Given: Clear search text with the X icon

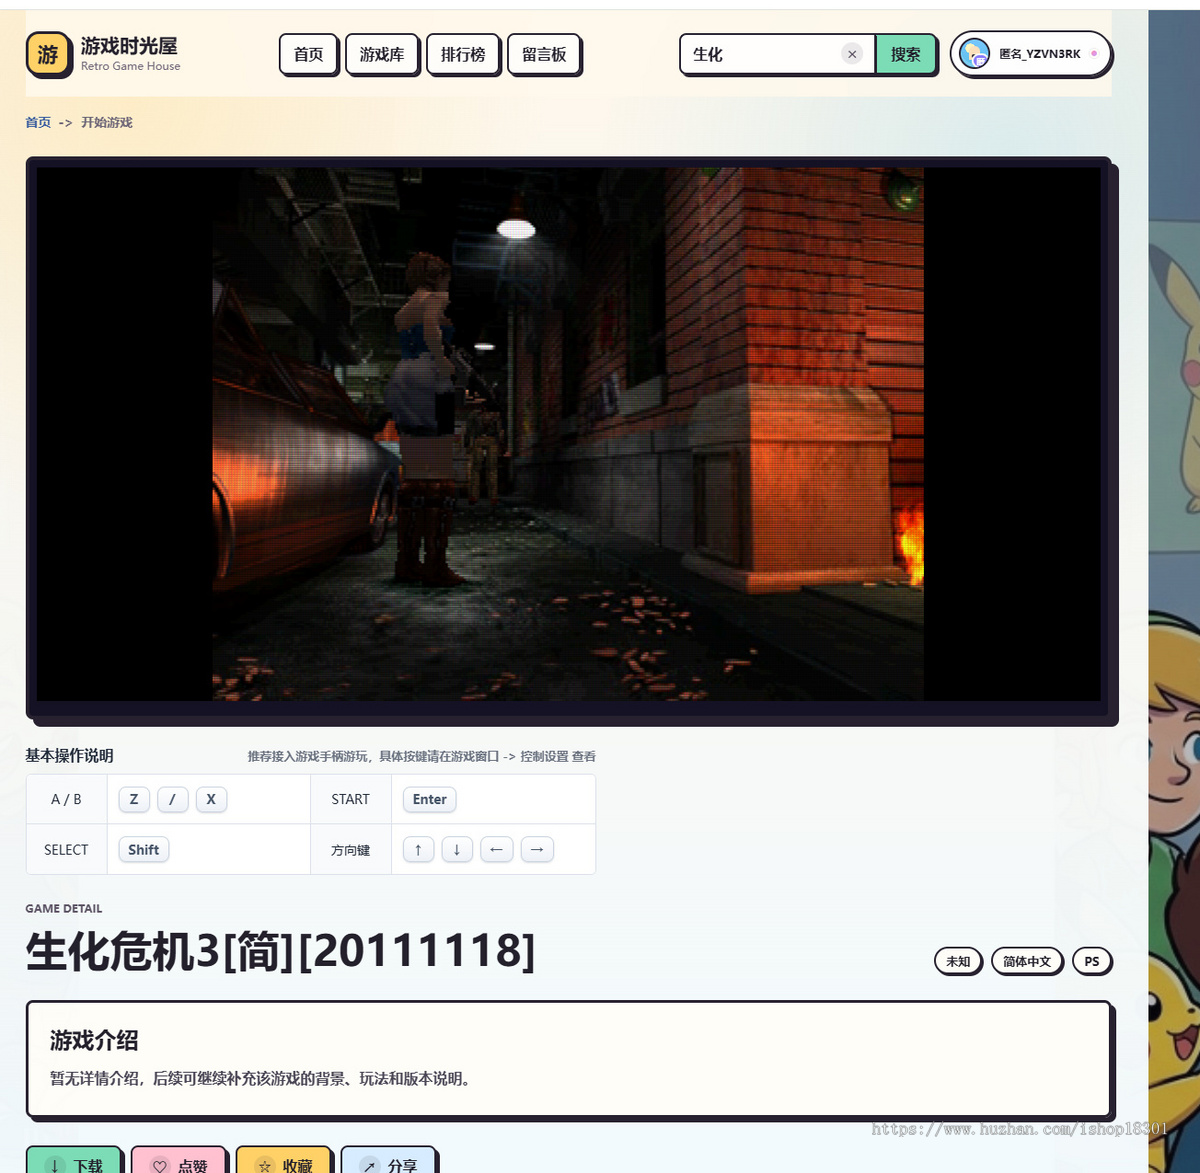Looking at the screenshot, I should tap(852, 54).
